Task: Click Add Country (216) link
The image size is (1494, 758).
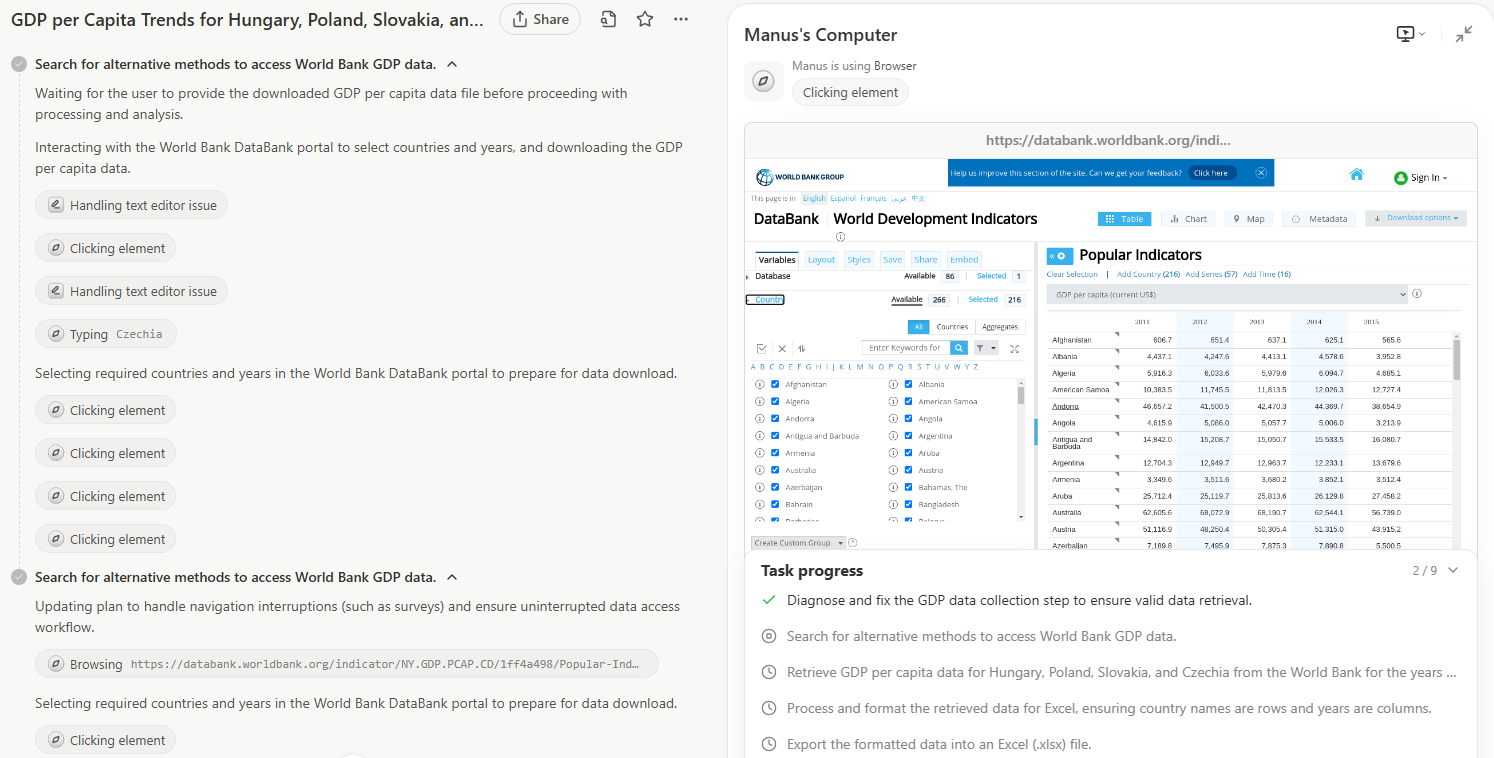Action: pos(1148,274)
